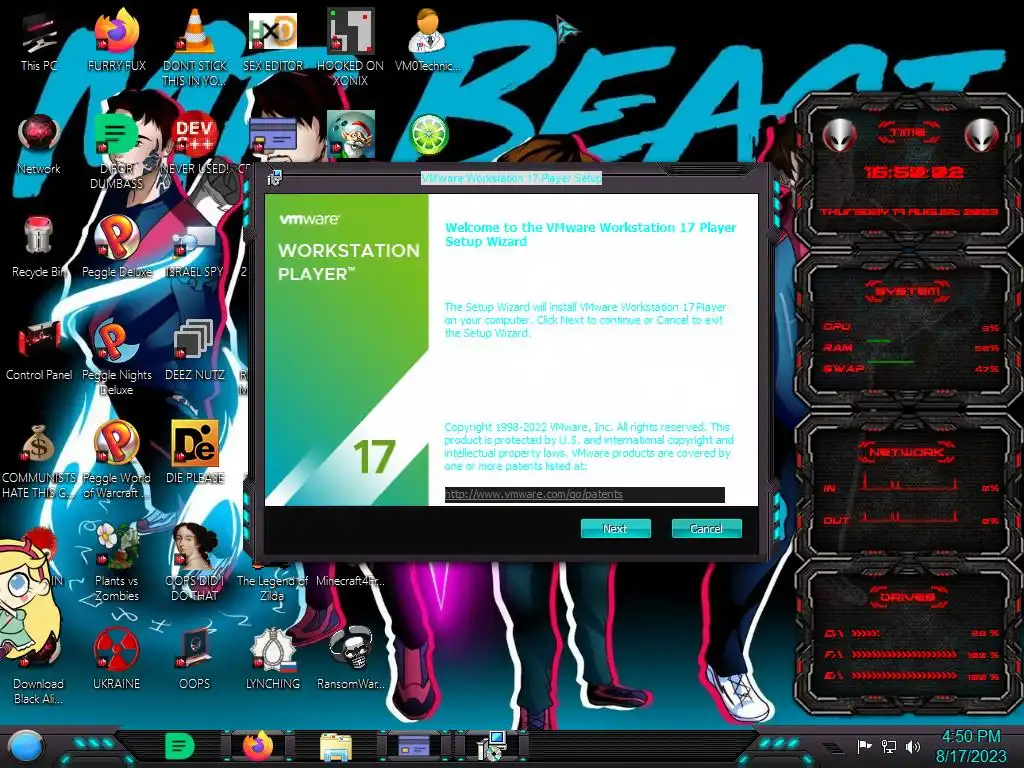Open the network tray icon
The image size is (1024, 768).
(888, 746)
